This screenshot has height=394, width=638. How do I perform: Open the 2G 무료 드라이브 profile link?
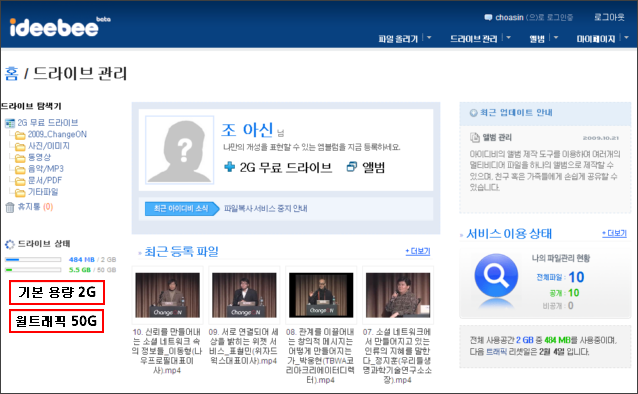point(286,167)
